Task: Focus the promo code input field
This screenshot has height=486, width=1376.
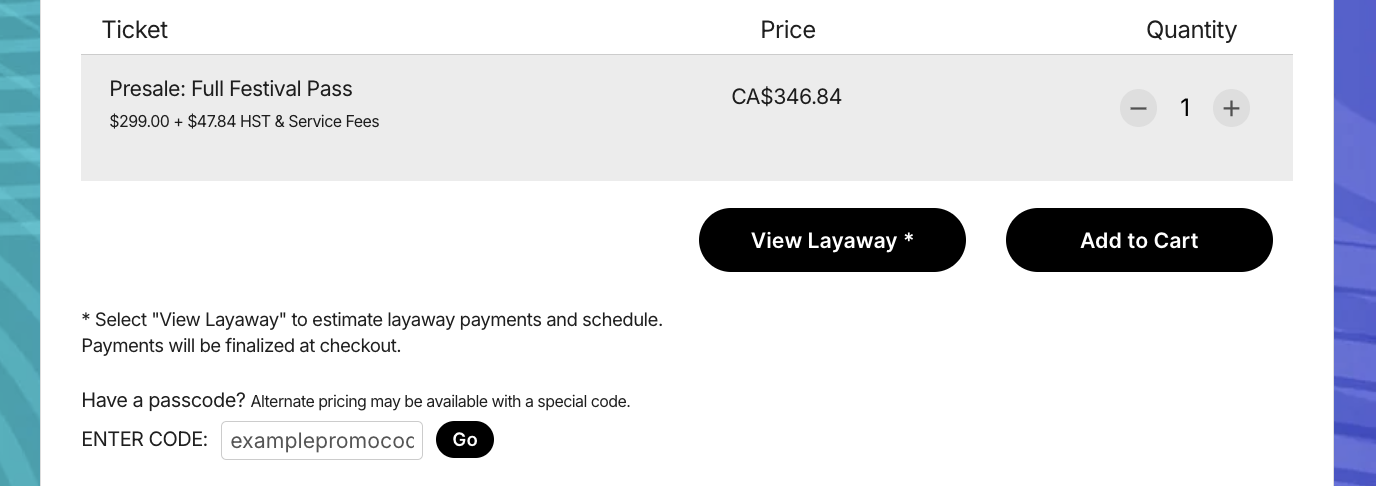Action: [x=322, y=440]
